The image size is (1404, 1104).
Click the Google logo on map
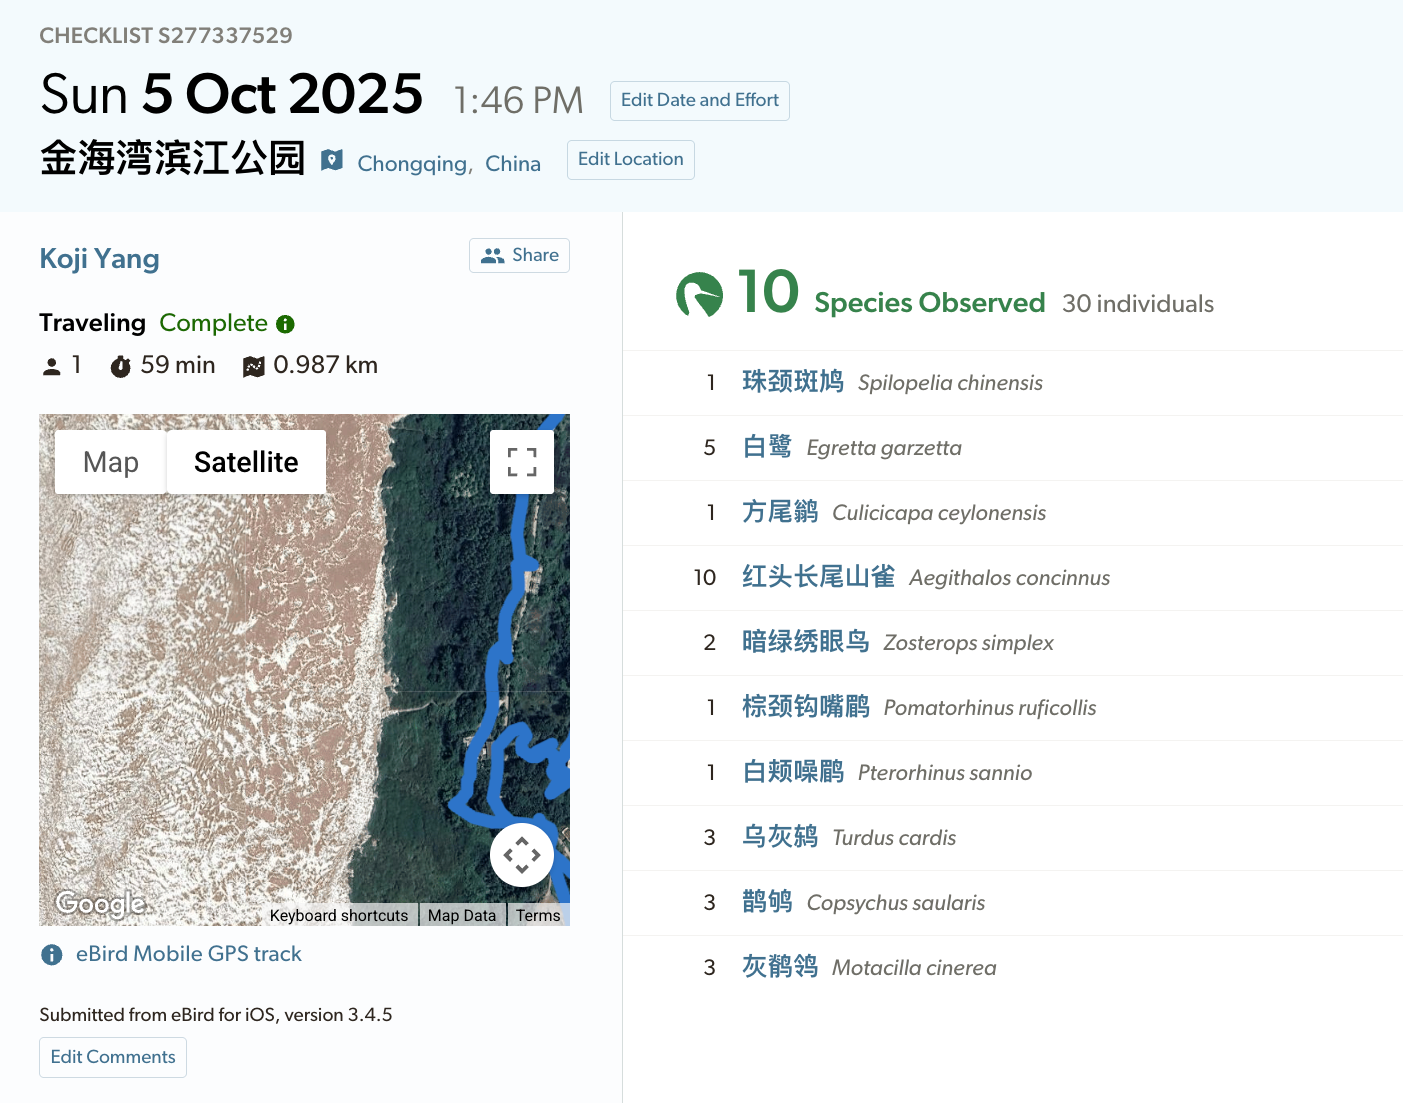click(x=100, y=903)
